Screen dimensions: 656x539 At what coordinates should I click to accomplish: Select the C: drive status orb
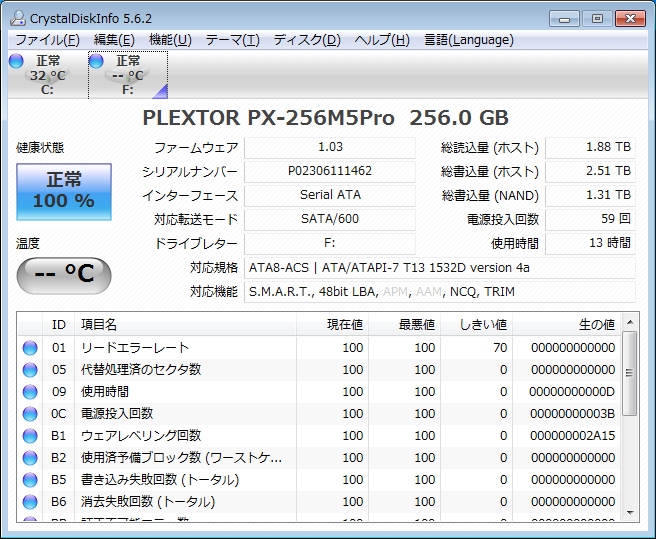(x=16, y=62)
